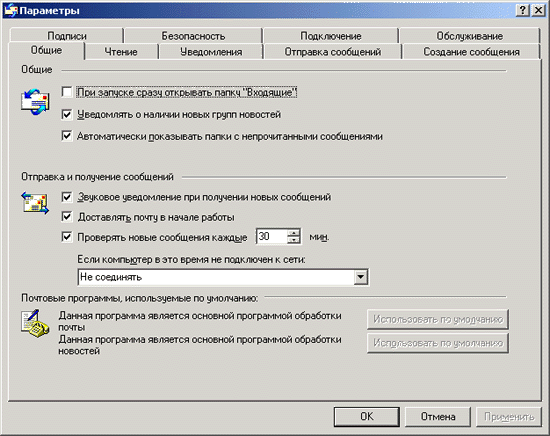This screenshot has height=436, width=550.
Task: Open the Подписи tab
Action: pos(67,36)
